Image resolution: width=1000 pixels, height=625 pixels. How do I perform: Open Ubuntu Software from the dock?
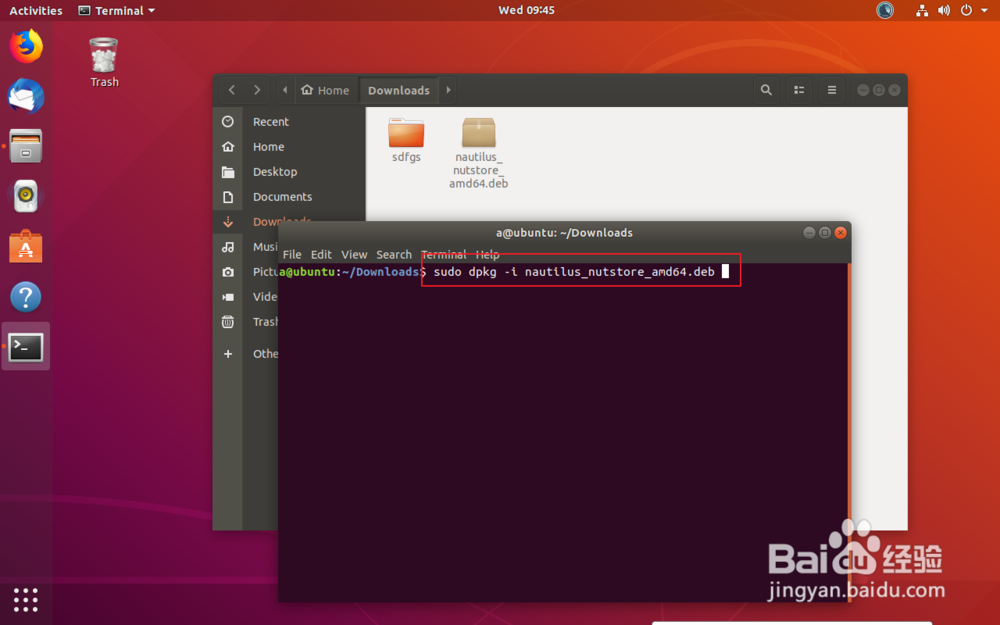[25, 245]
